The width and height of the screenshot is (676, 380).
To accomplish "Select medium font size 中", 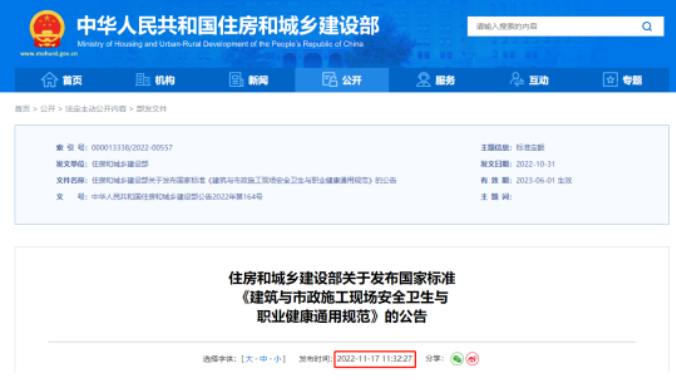I will (x=263, y=359).
